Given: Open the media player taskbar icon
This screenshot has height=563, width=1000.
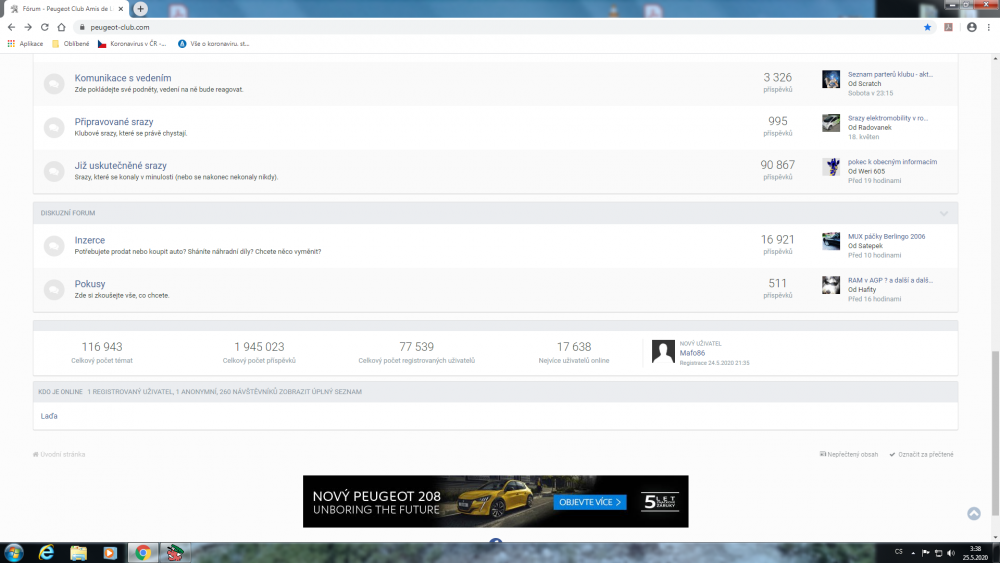Looking at the screenshot, I should pos(110,553).
